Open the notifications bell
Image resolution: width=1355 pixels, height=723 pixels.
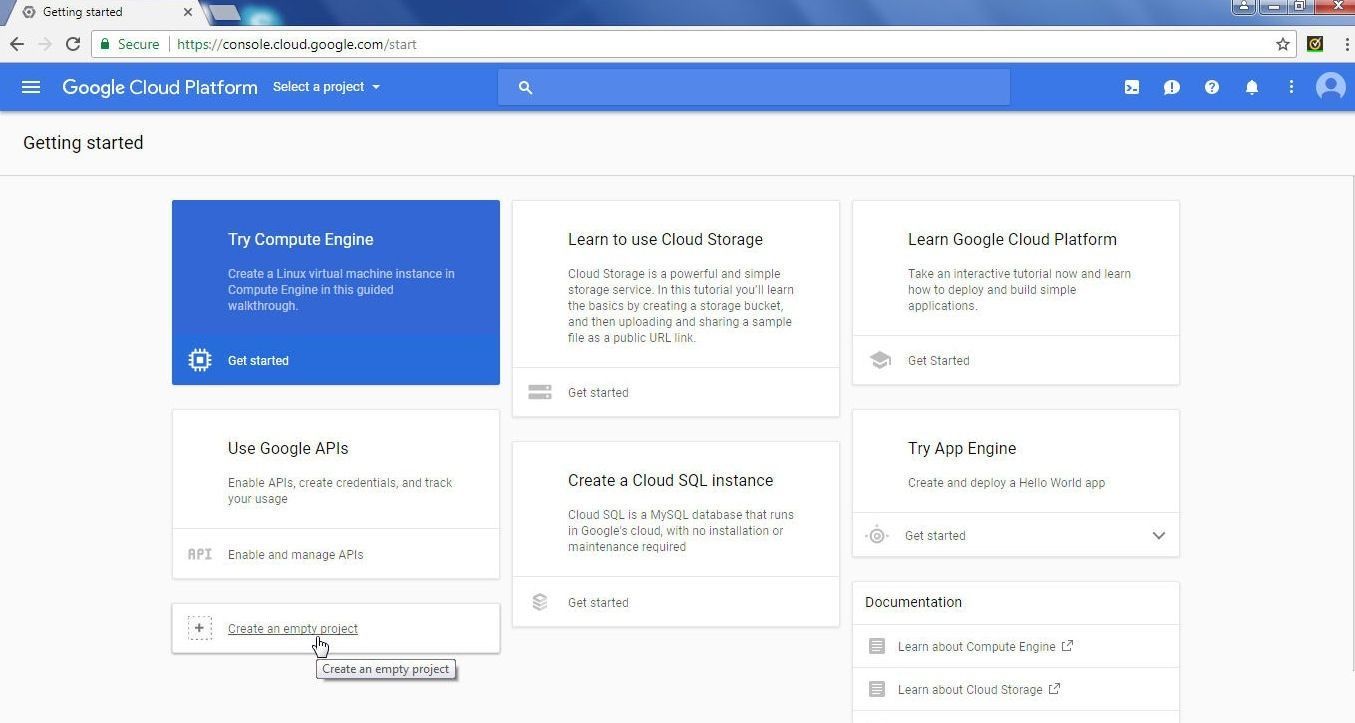(x=1252, y=87)
